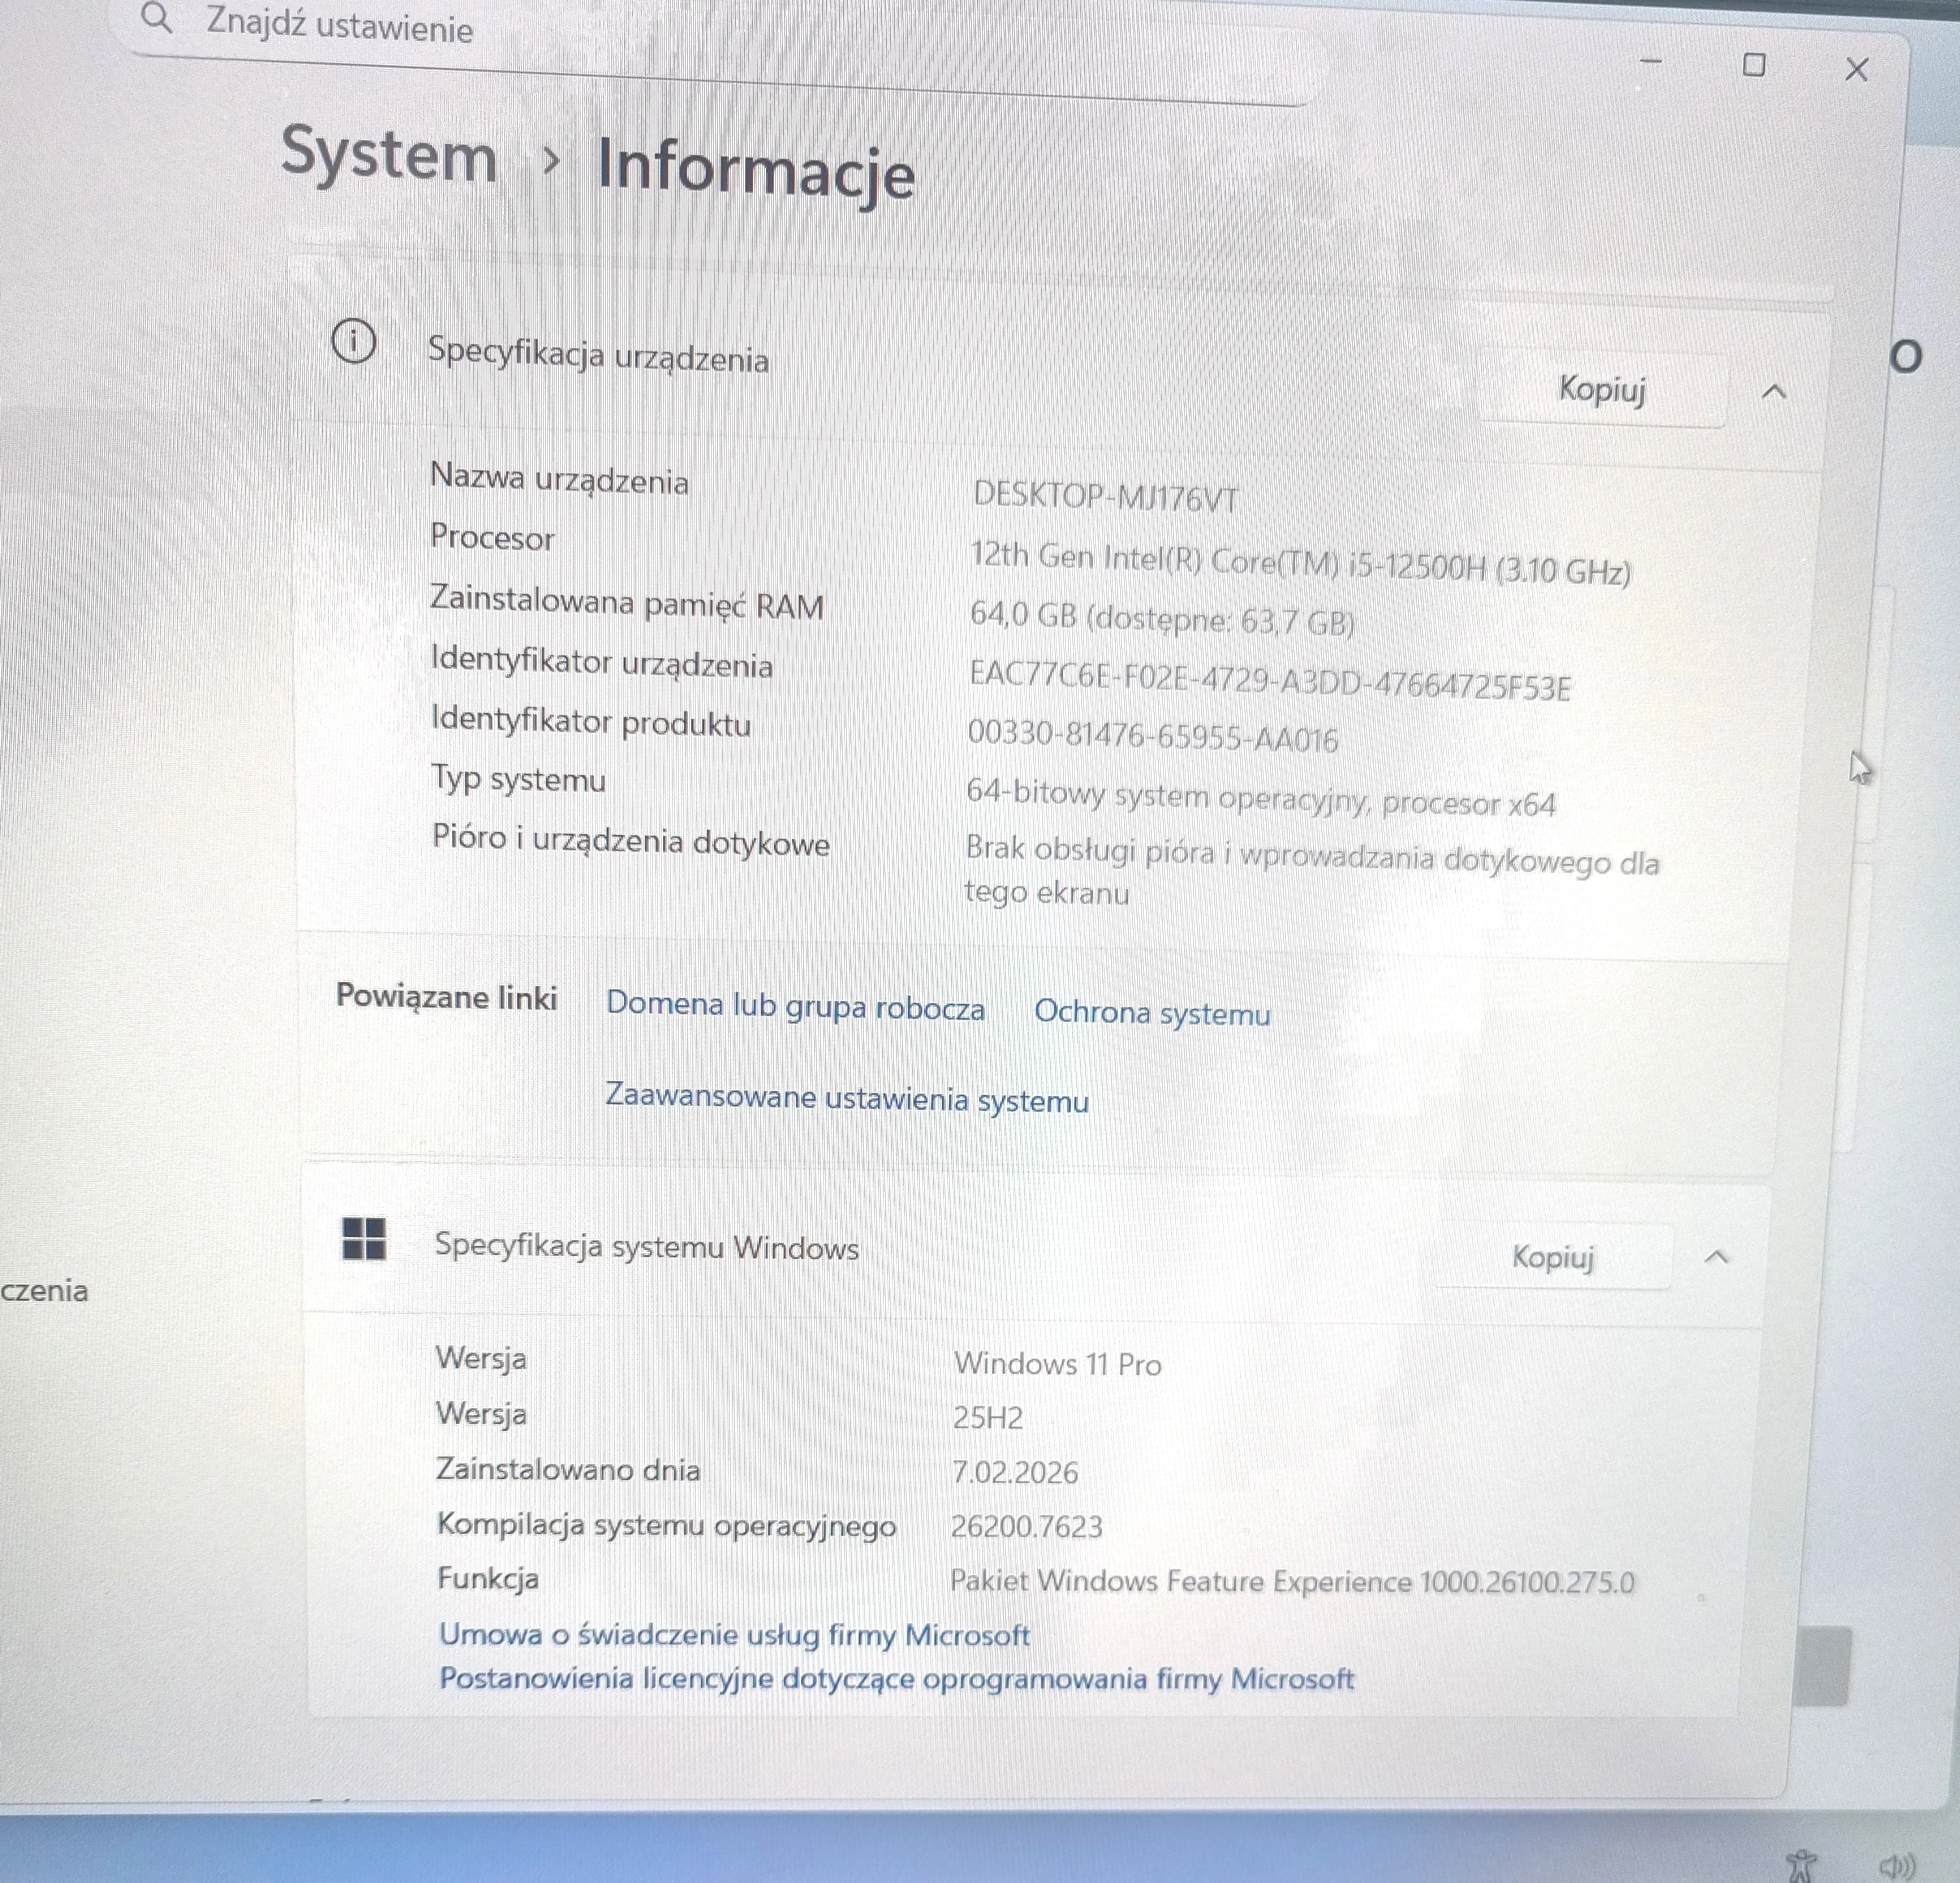Image resolution: width=1960 pixels, height=1883 pixels.
Task: Click the Pióro i urządzenia dotykowe label
Action: point(631,841)
